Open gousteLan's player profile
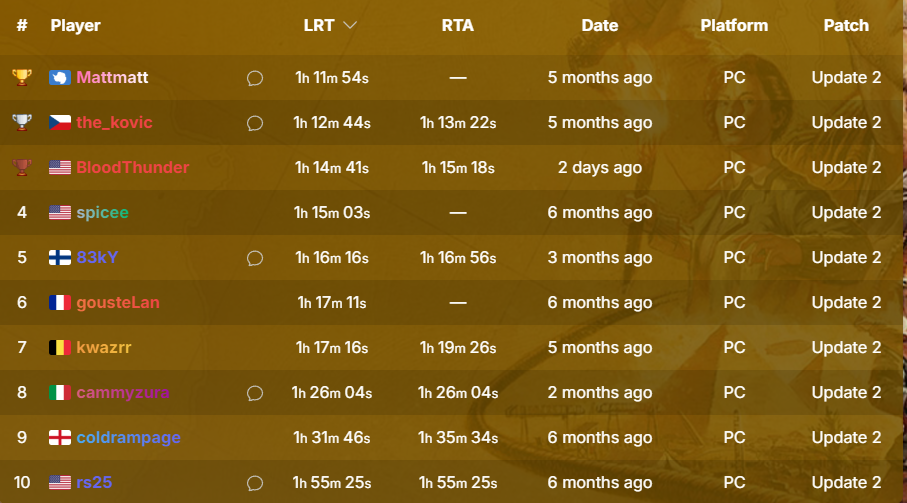Image resolution: width=907 pixels, height=503 pixels. [118, 302]
